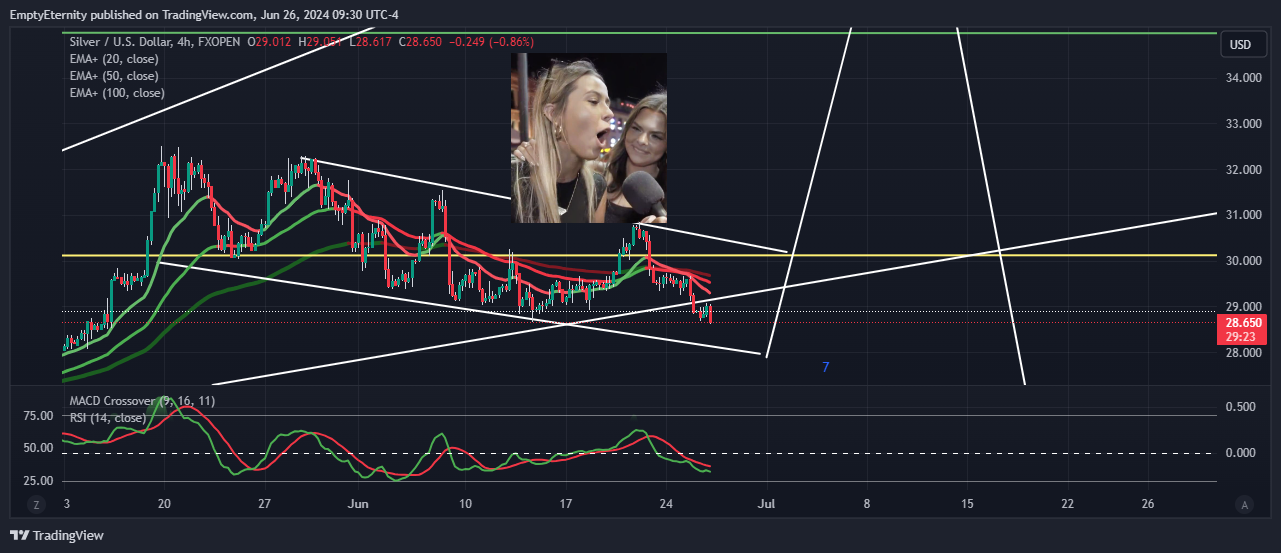Select the 'EMA+ (50, close)' indicator label

click(x=114, y=76)
